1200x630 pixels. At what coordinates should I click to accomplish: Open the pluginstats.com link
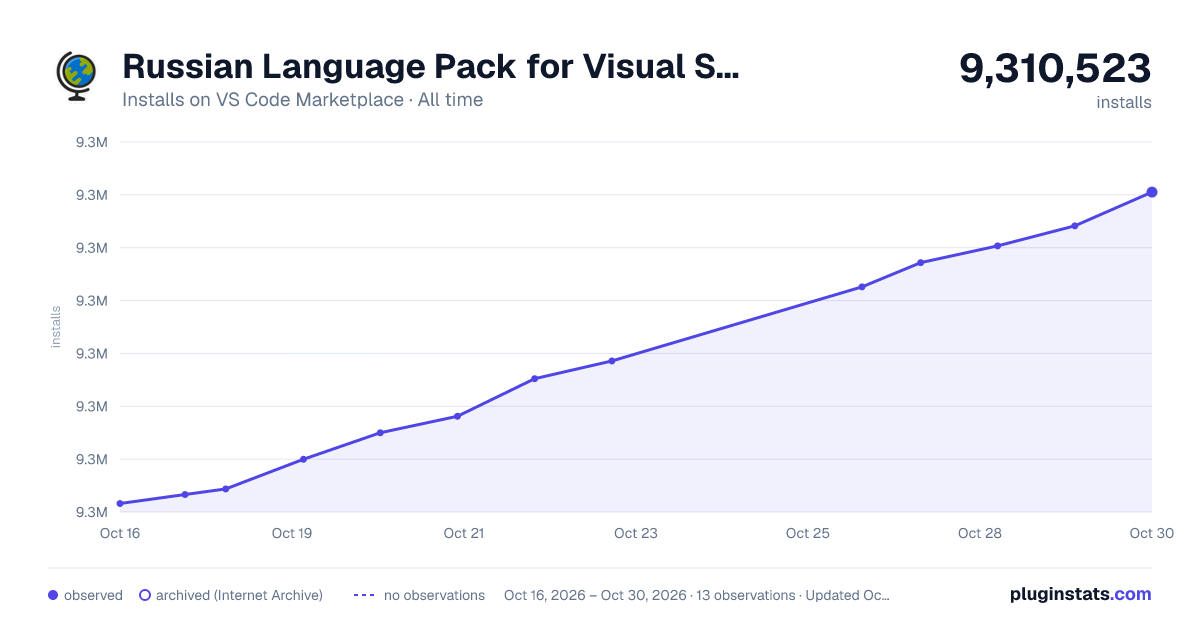click(x=1080, y=594)
